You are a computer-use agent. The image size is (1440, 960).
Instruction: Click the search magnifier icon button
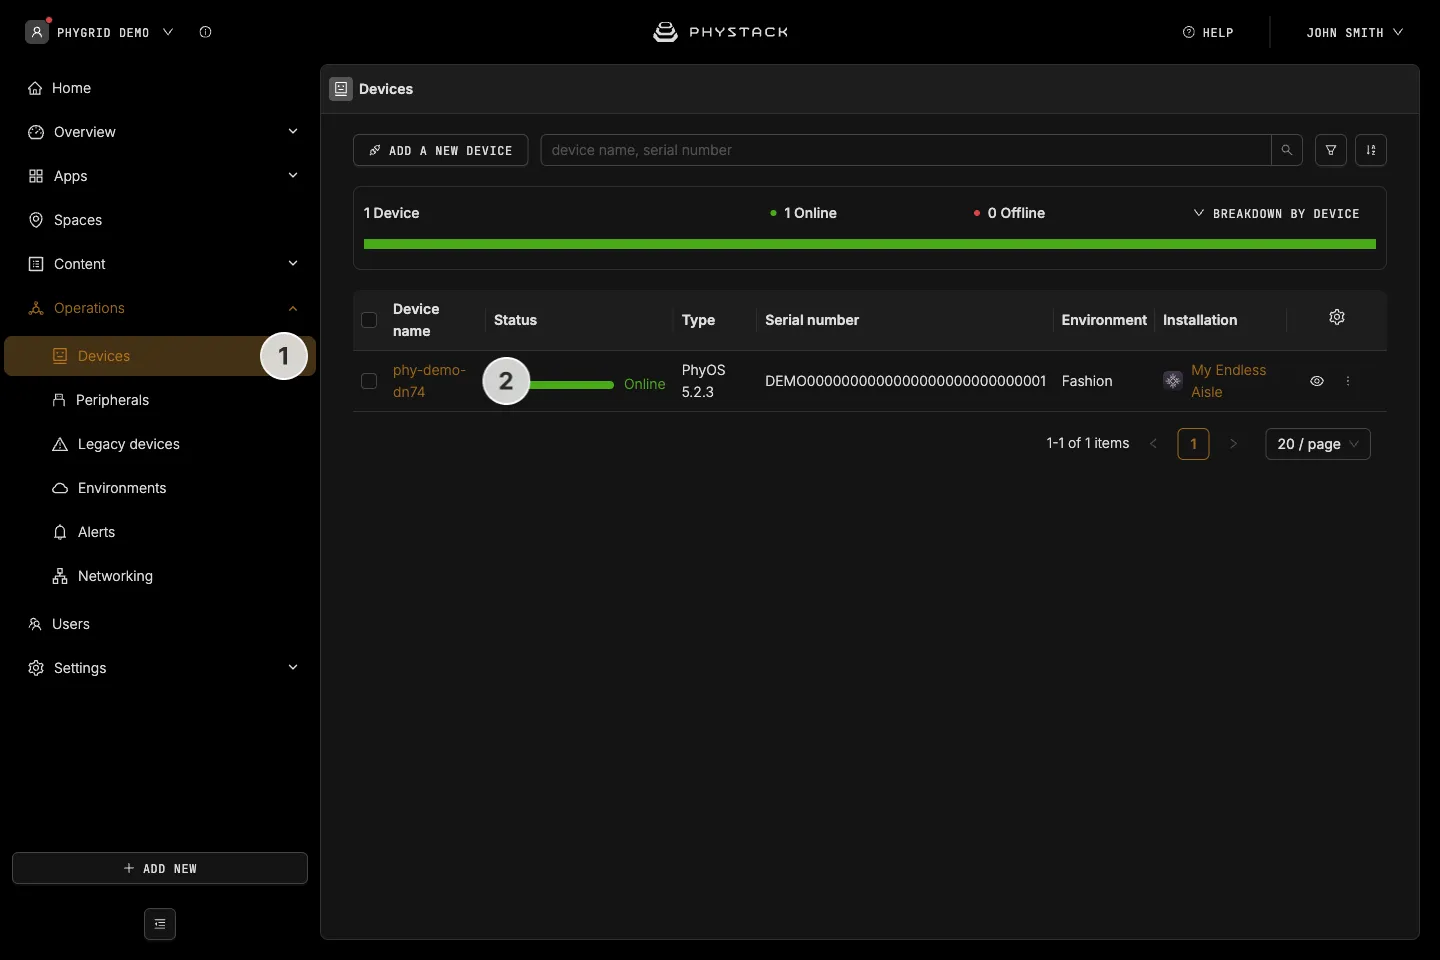(1287, 150)
